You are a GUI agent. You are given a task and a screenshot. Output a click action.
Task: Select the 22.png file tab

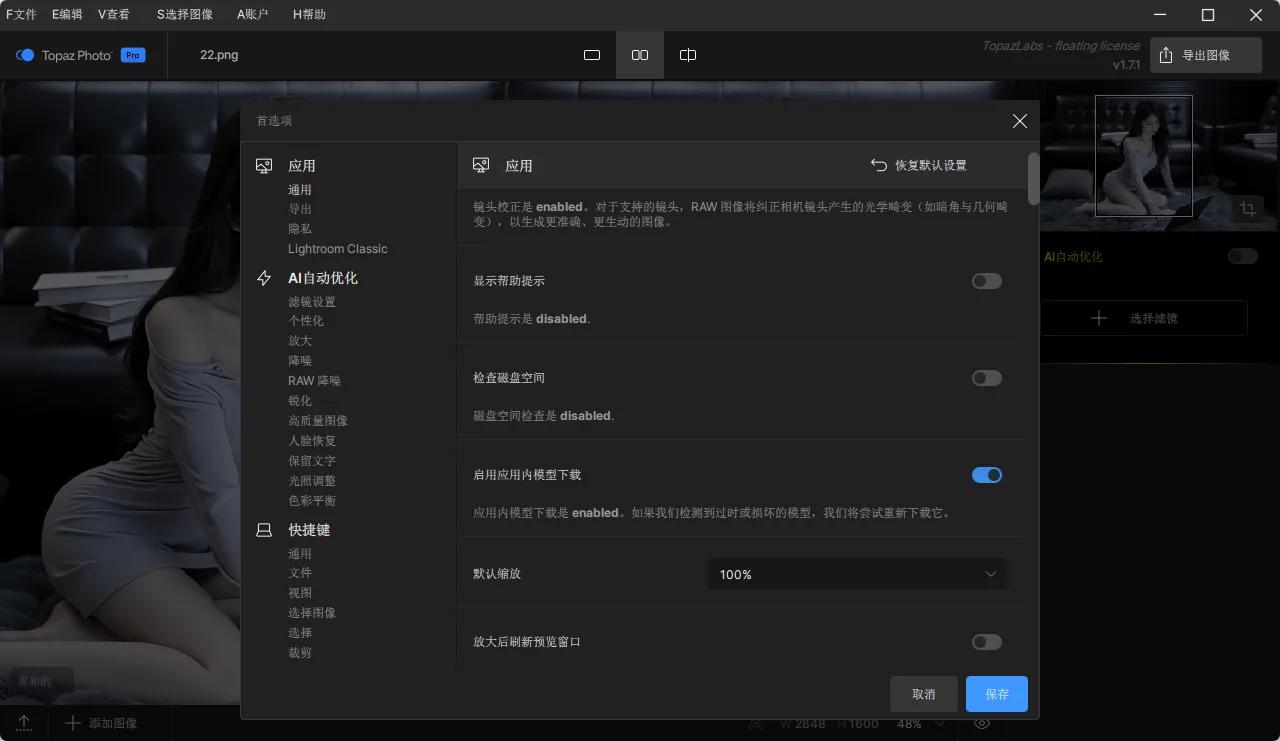[x=219, y=55]
